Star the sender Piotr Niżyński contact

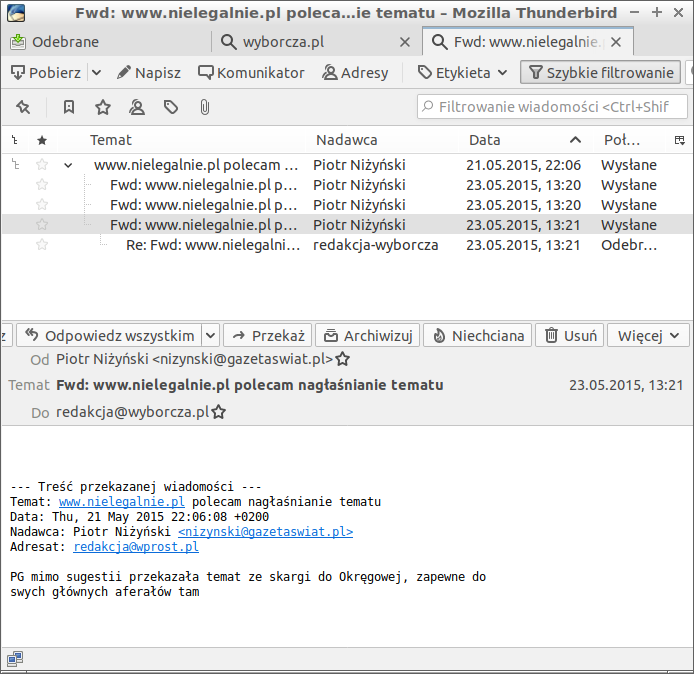[x=342, y=359]
